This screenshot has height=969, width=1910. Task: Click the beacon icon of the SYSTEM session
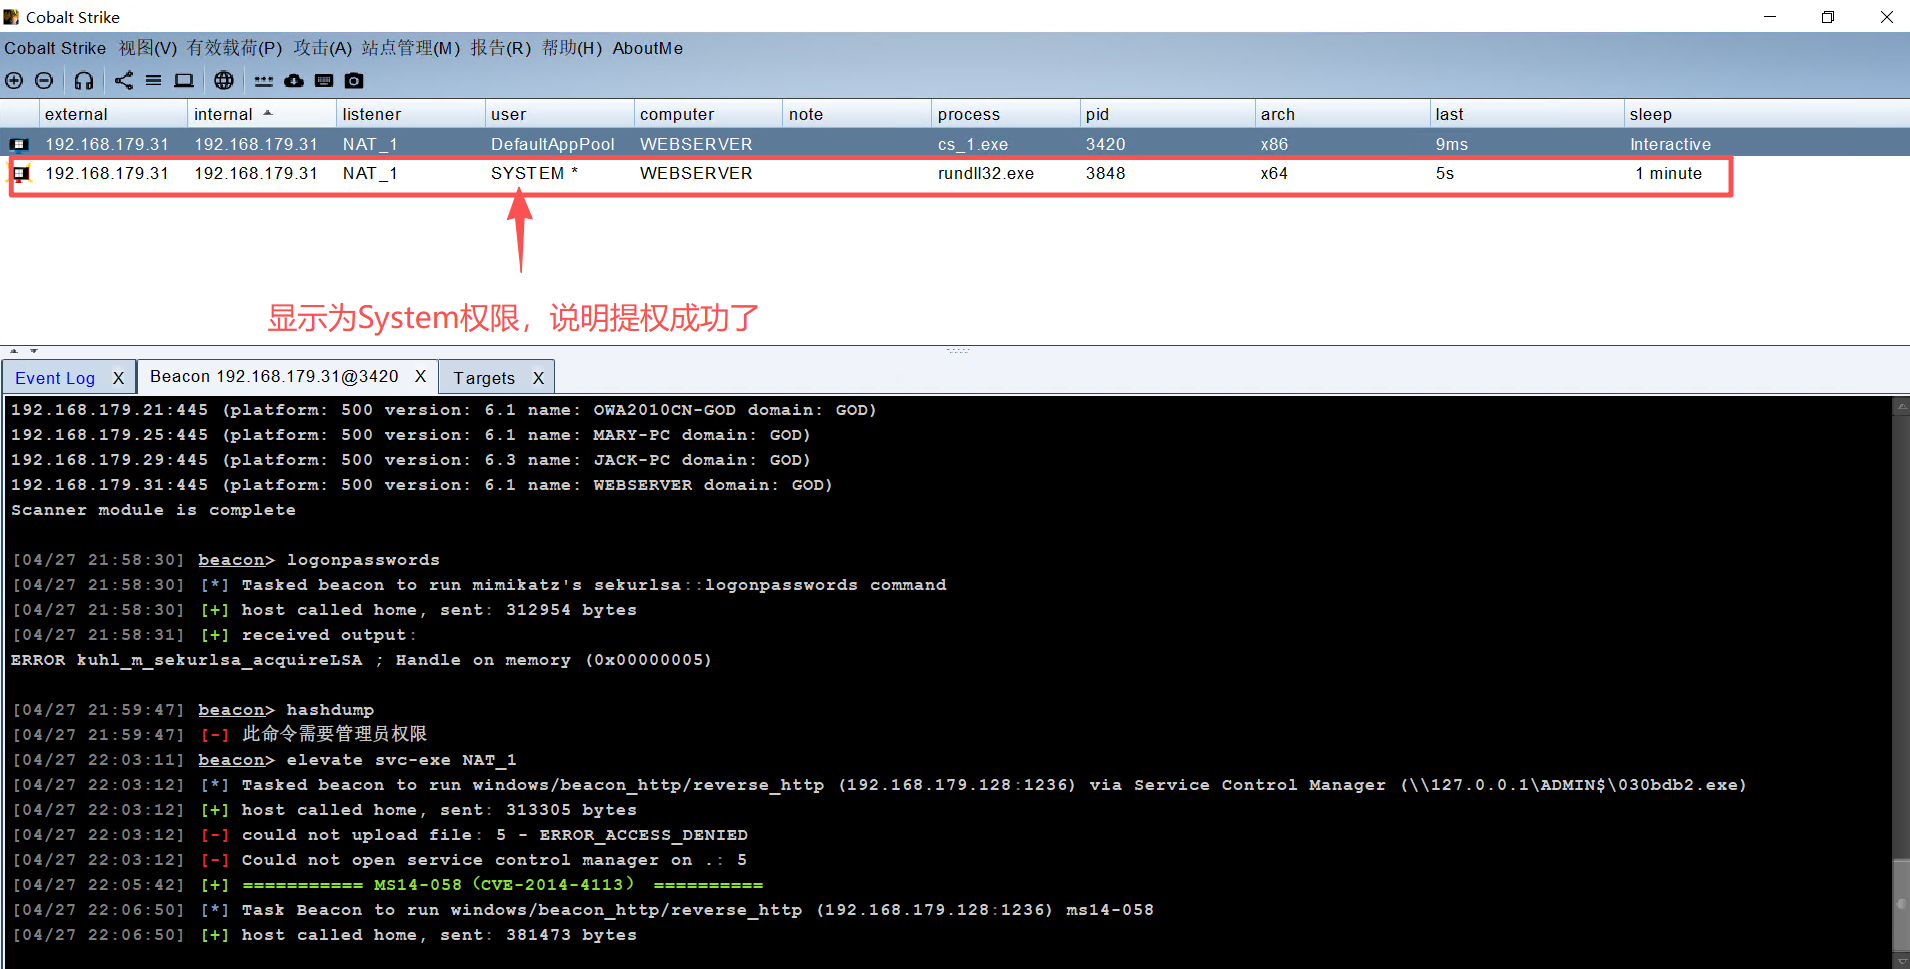coord(20,173)
